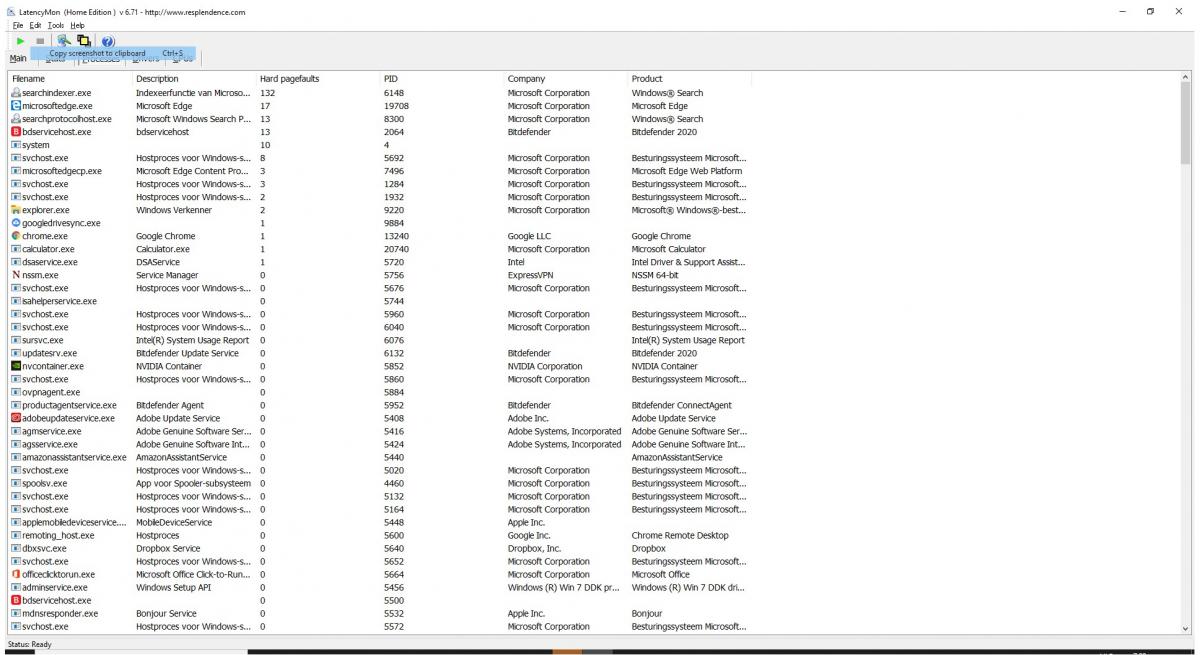Select the dsaservice.exe filename
Image resolution: width=1200 pixels, height=655 pixels.
point(49,262)
